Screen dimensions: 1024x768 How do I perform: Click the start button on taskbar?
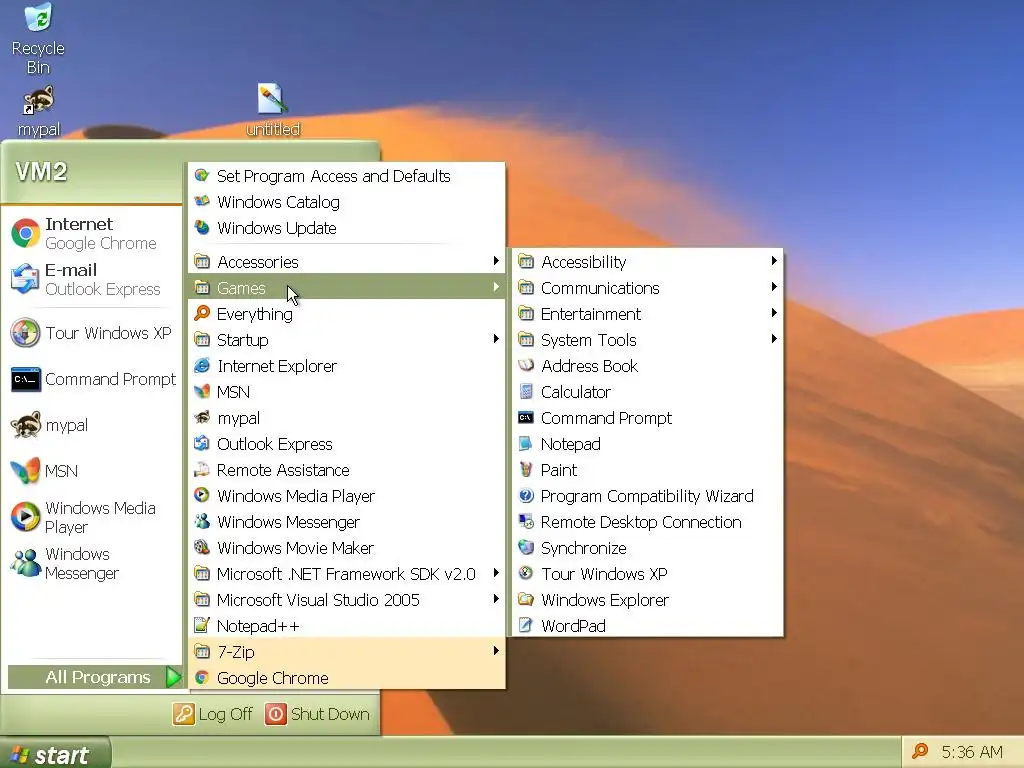point(55,754)
